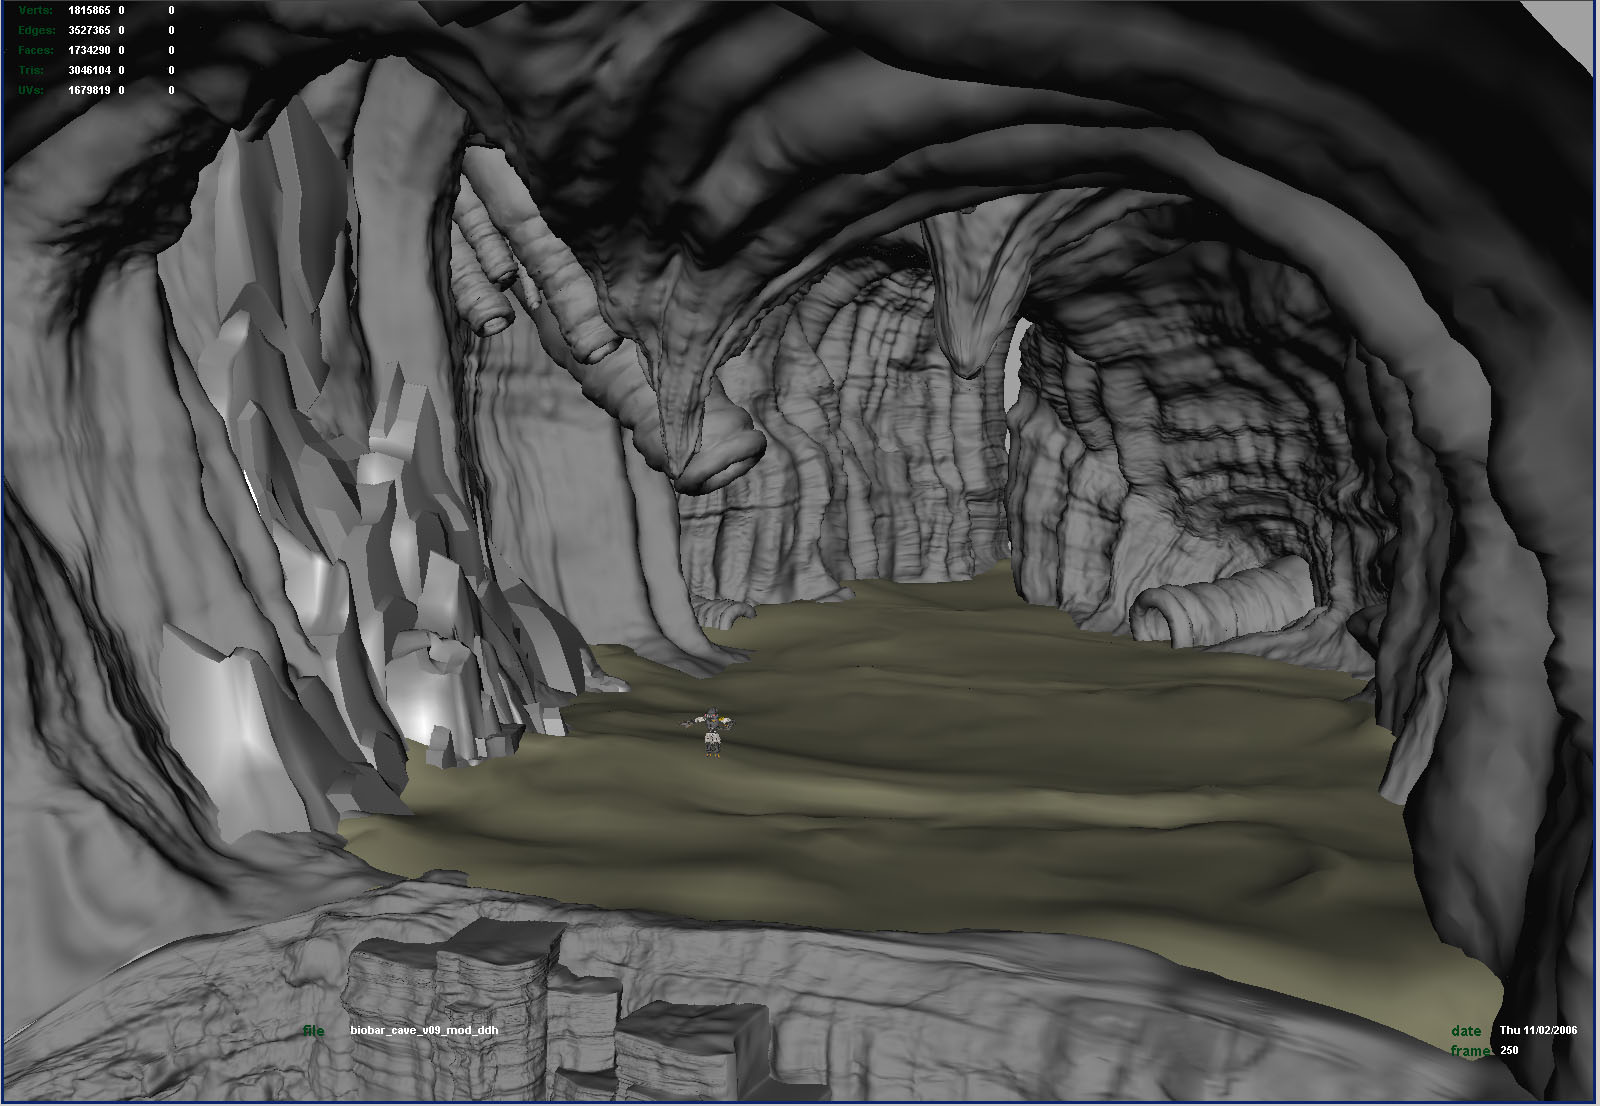The image size is (1600, 1106).
Task: Click the file name biobar_cave_v09_mod_ddh text
Action: point(423,1031)
